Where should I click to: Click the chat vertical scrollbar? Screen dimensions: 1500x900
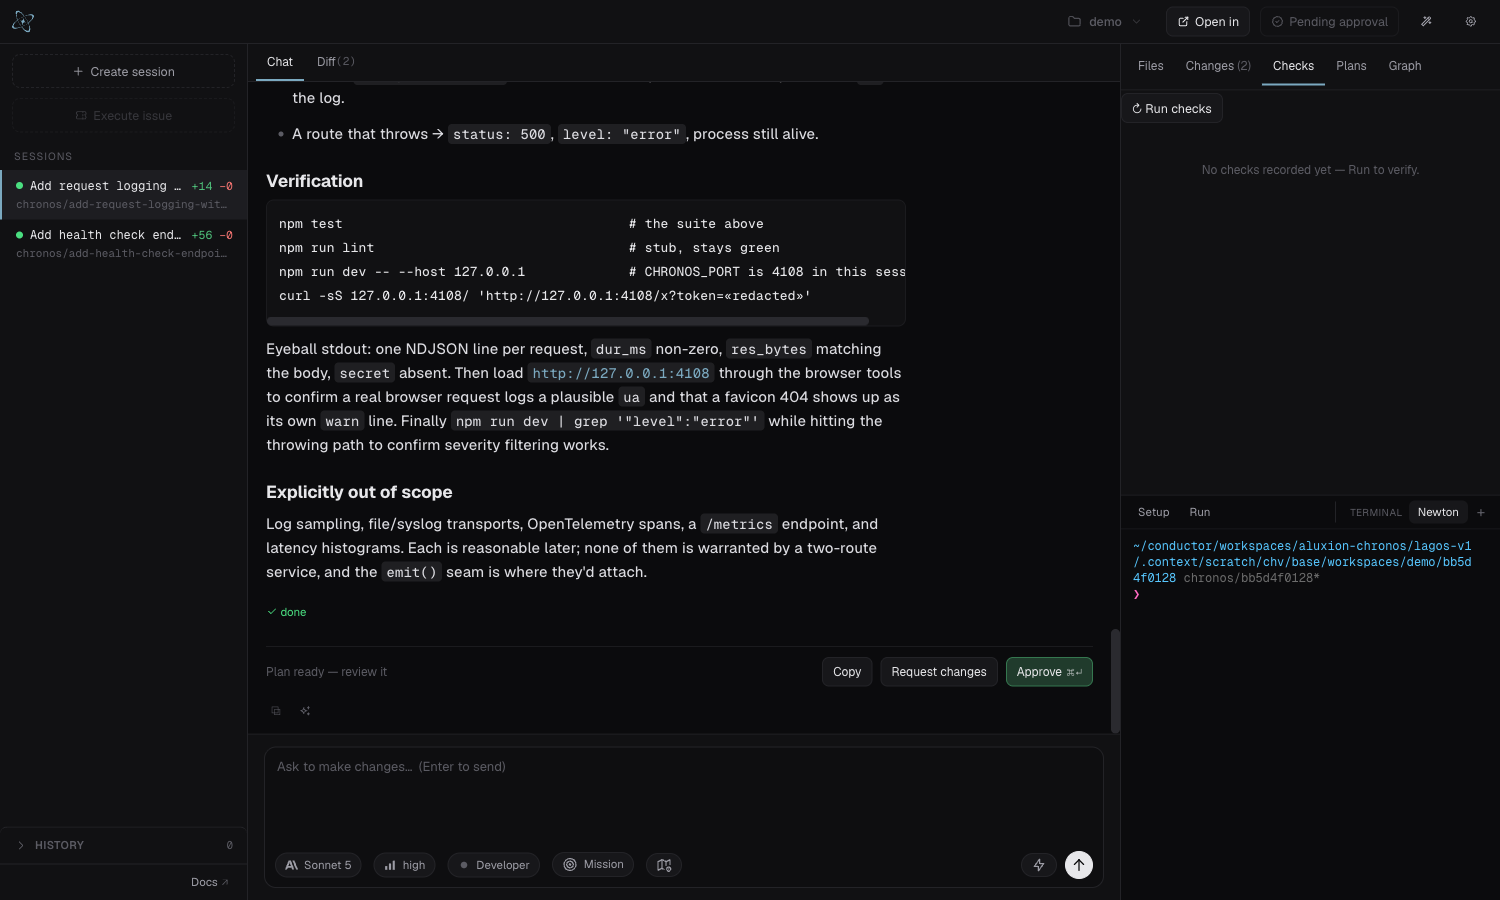point(1115,681)
